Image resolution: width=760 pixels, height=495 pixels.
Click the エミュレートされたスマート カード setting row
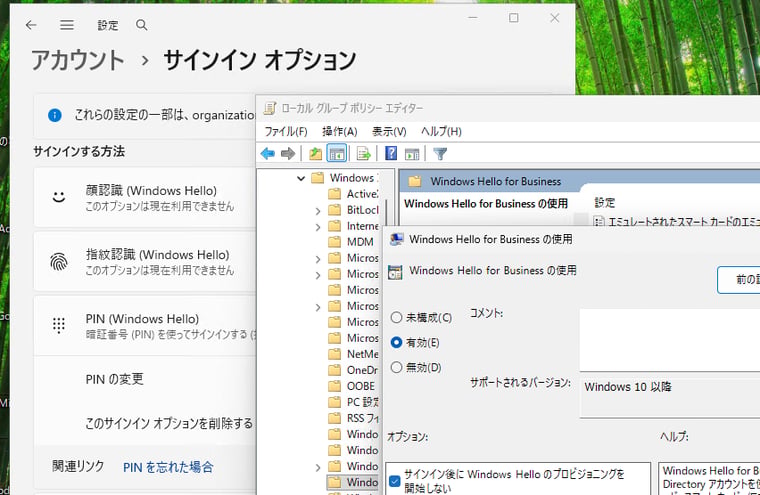tap(677, 222)
